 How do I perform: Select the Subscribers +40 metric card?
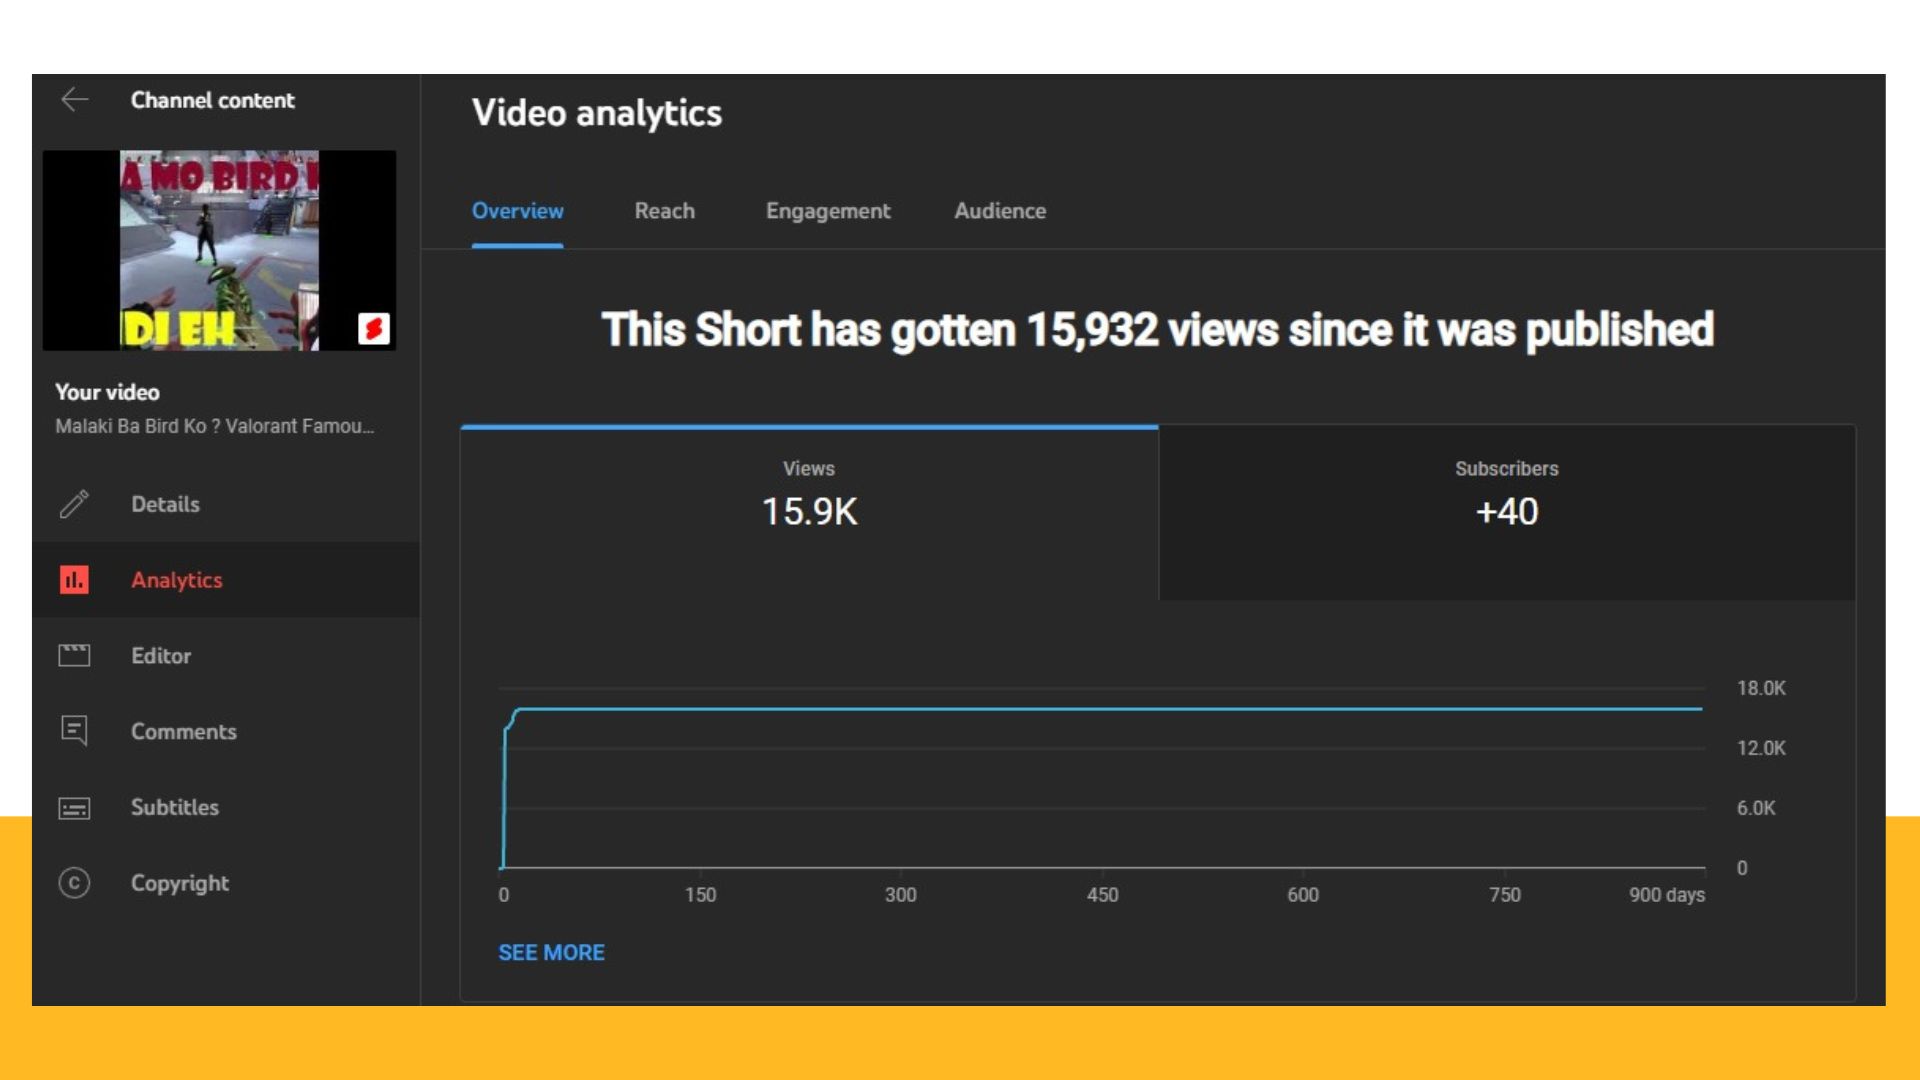pyautogui.click(x=1506, y=510)
